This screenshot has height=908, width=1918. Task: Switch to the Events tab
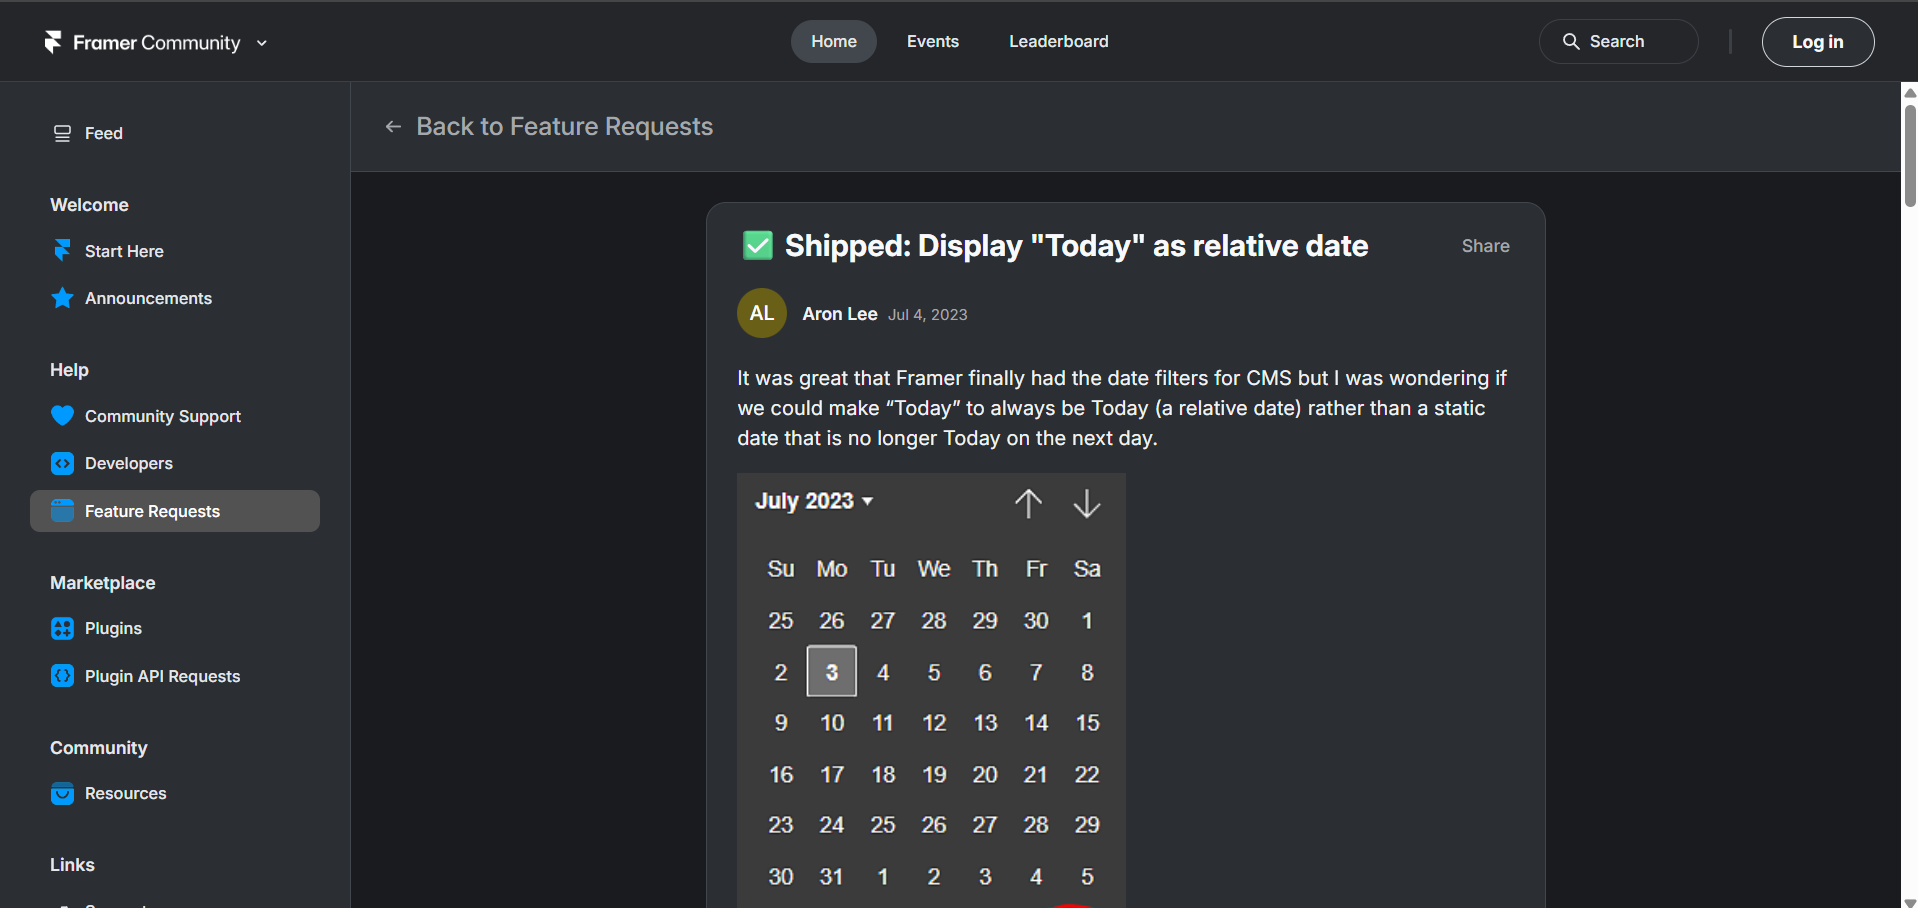[932, 42]
